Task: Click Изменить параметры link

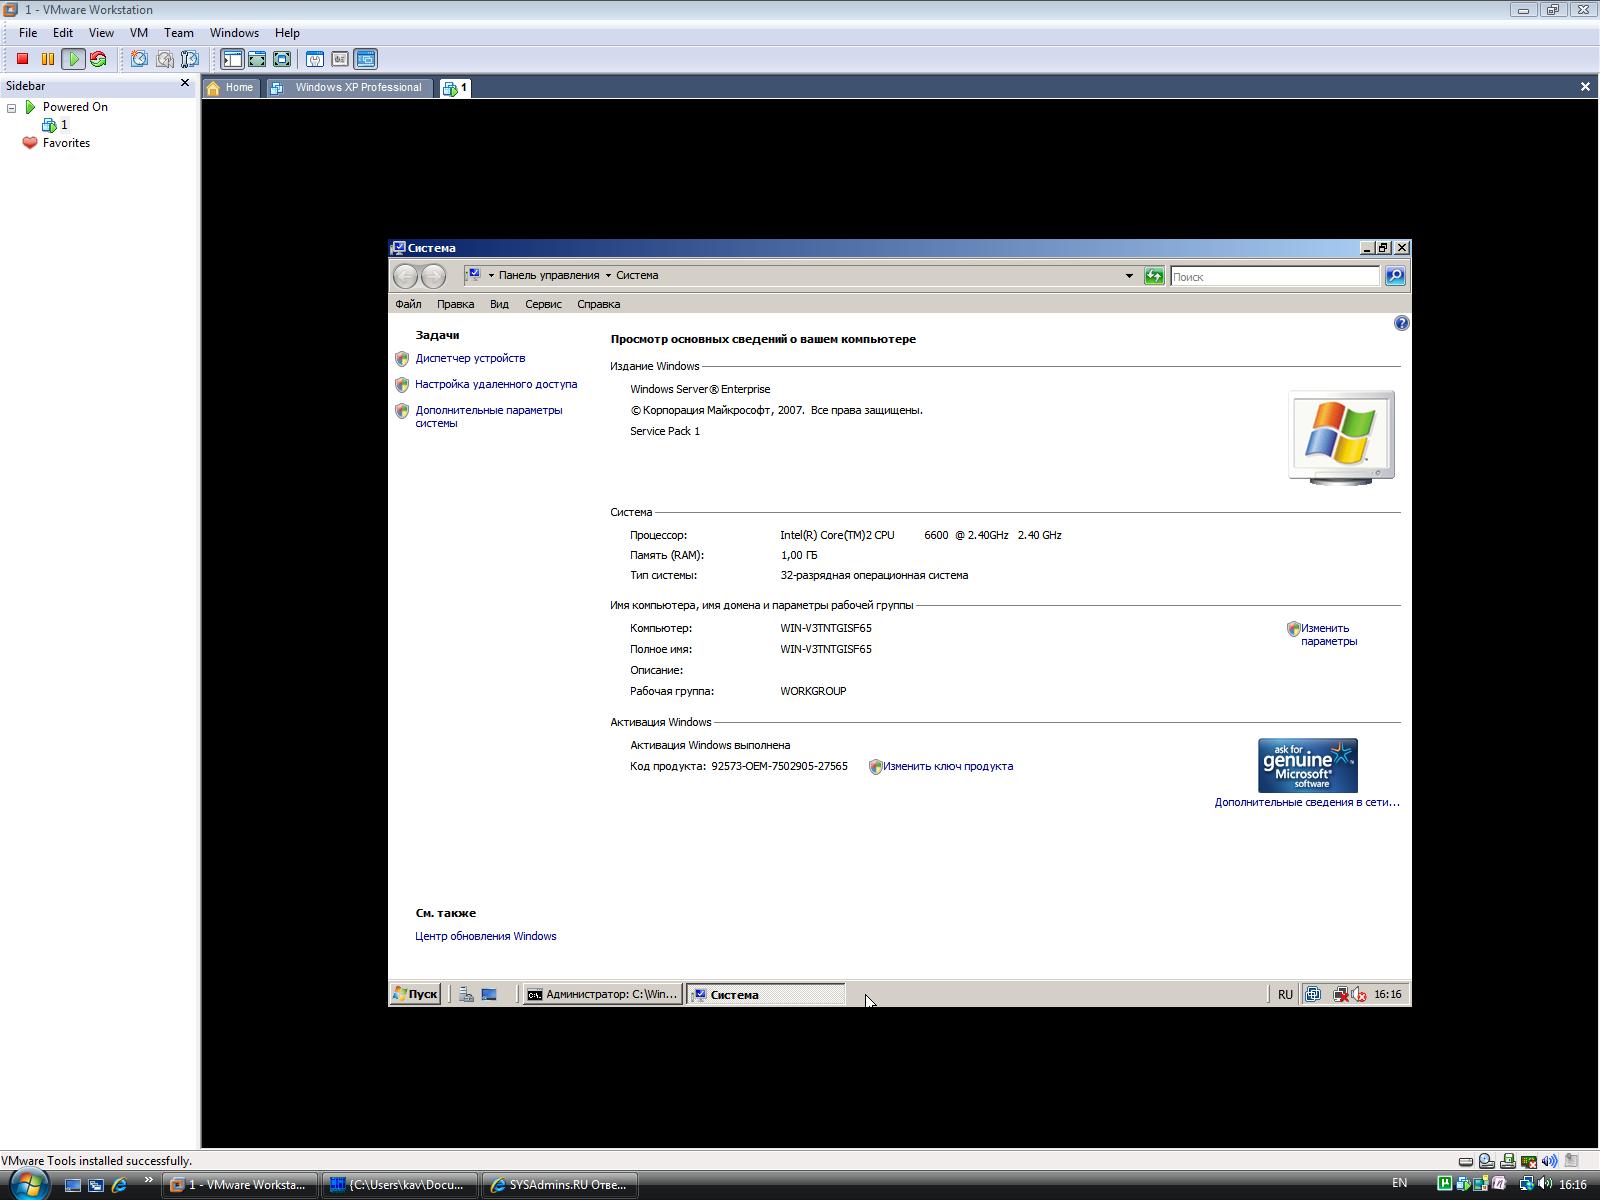Action: pyautogui.click(x=1329, y=635)
